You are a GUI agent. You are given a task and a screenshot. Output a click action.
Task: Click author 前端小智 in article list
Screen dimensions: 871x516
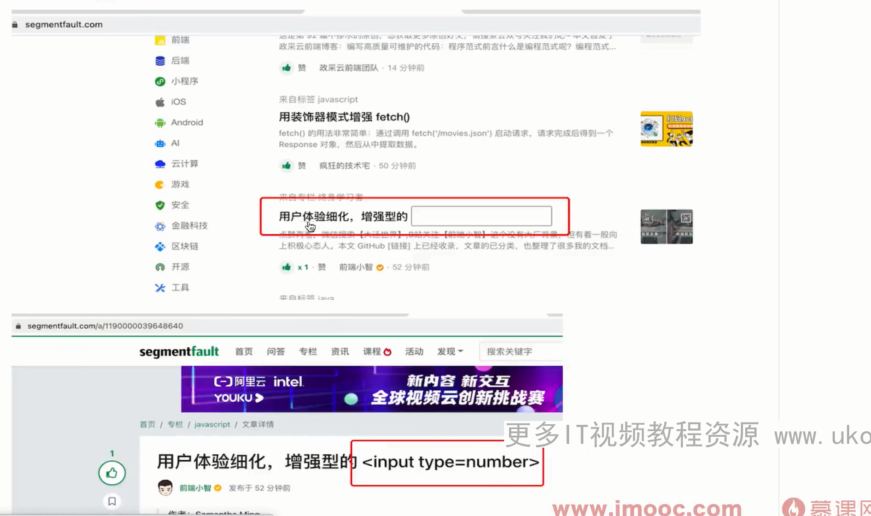(x=356, y=267)
